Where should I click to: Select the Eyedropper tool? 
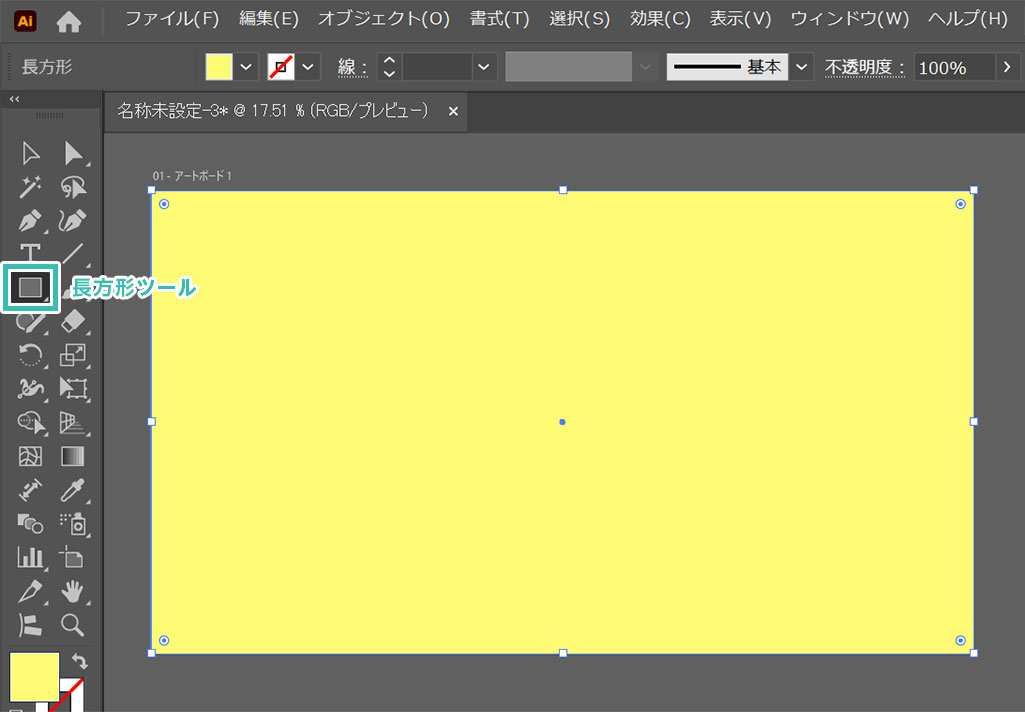73,490
